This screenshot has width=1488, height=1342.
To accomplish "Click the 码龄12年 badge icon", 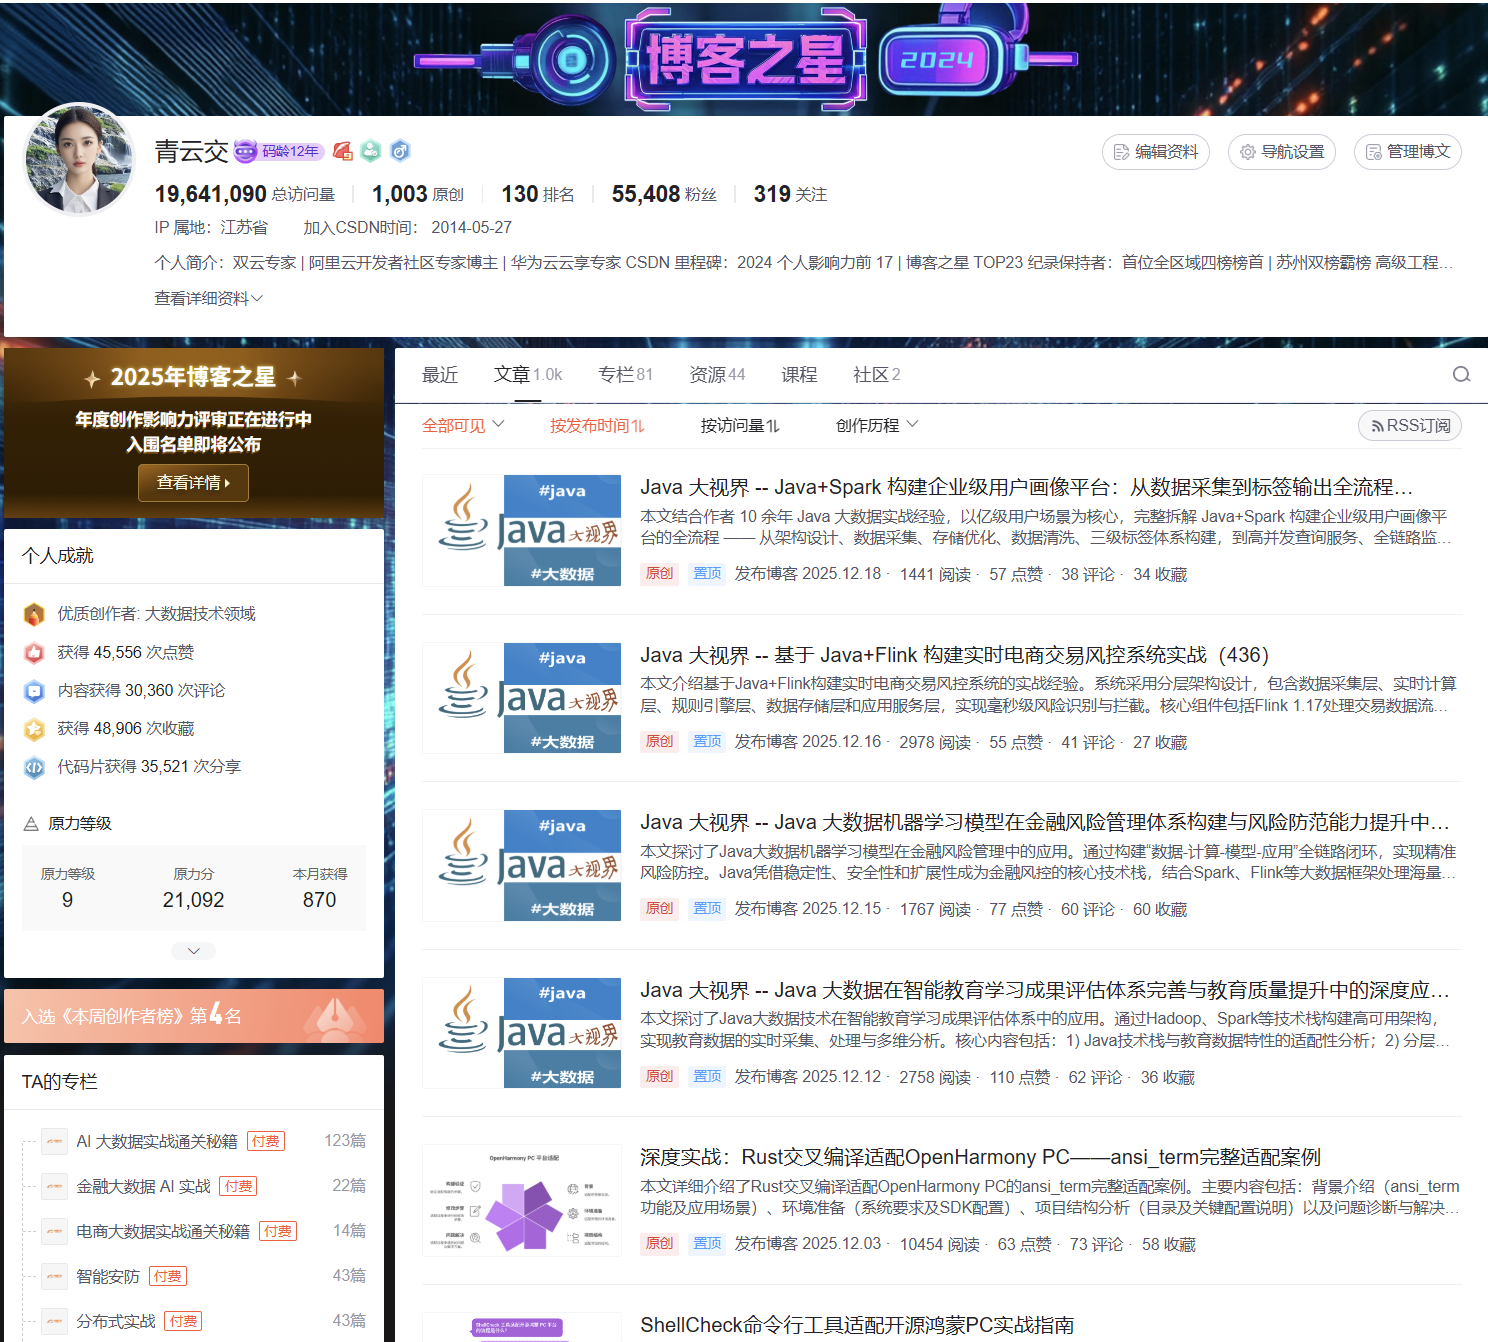I will 279,151.
